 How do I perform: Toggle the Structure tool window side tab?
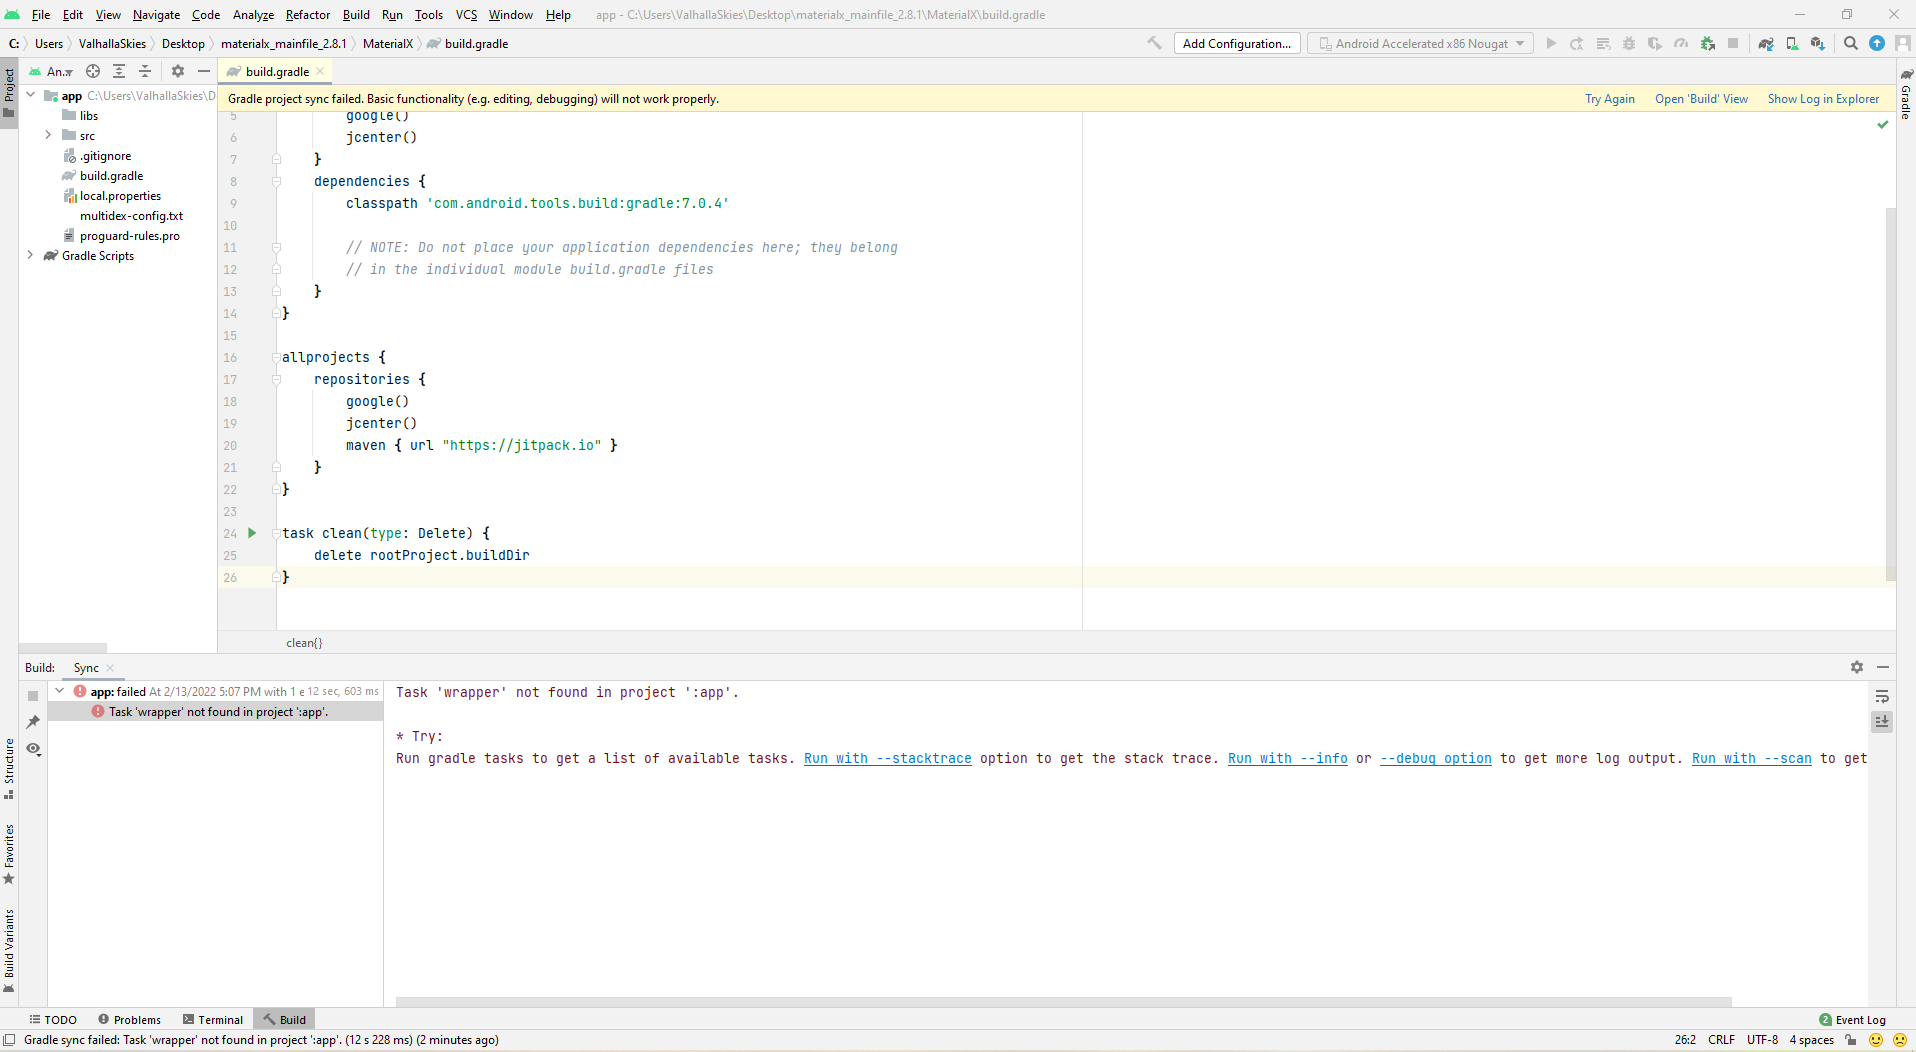pos(9,768)
